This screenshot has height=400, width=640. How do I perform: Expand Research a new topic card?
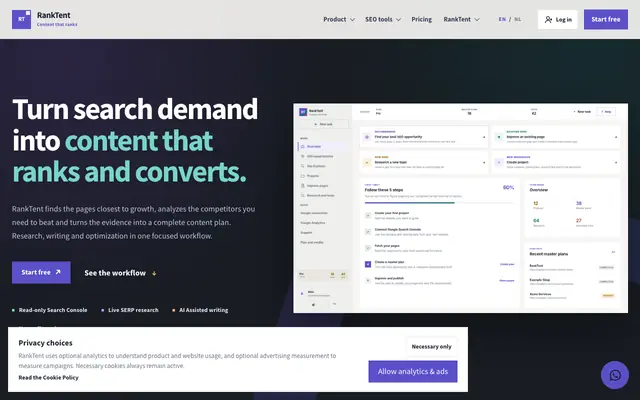tap(424, 162)
